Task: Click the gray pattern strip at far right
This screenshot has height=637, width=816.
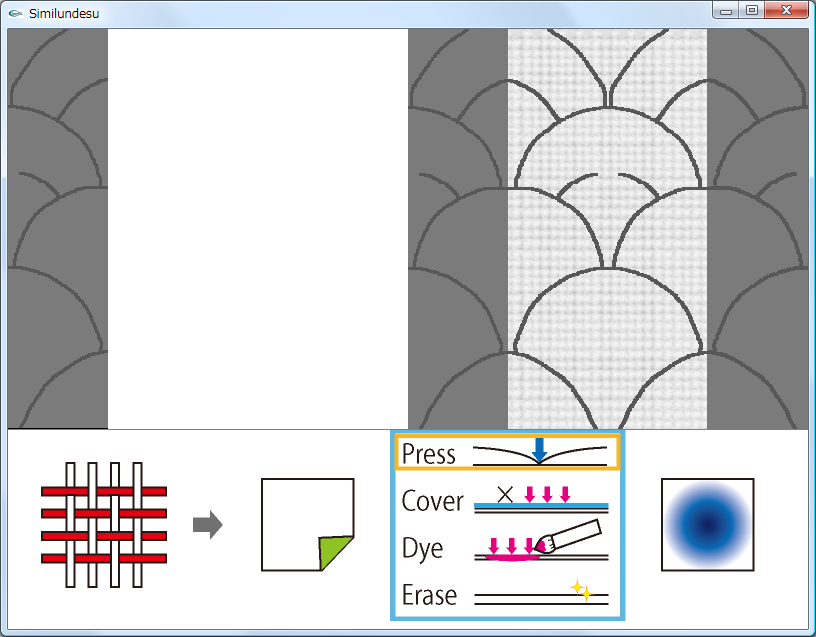Action: pyautogui.click(x=757, y=229)
